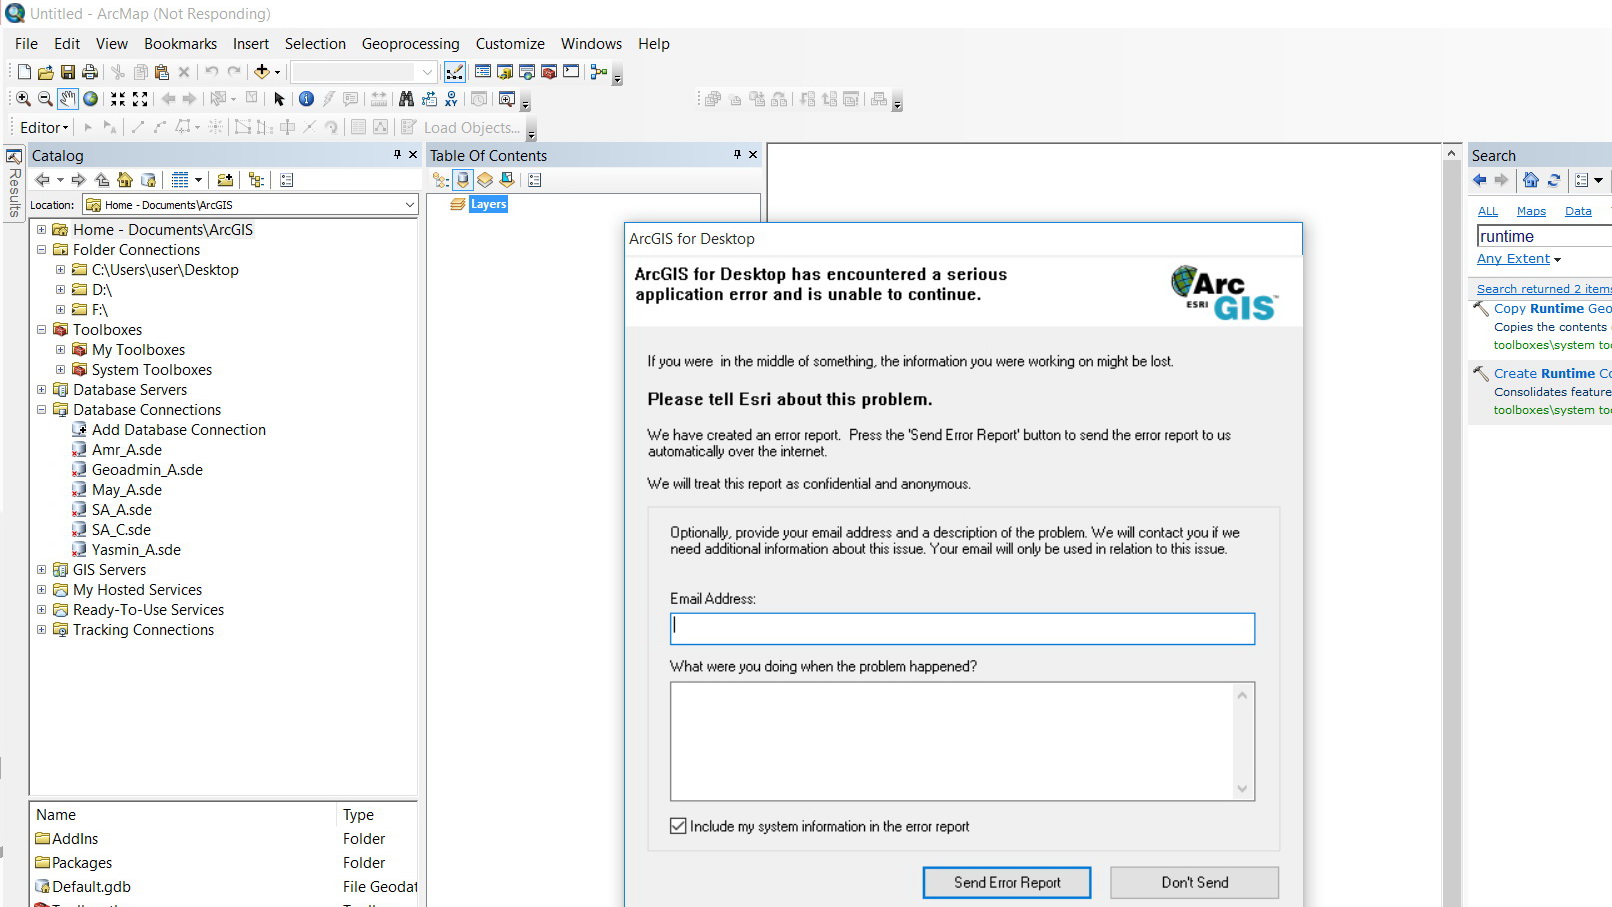Toggle List By Source in Table Of Contents
Screen dimensions: 1612x907
coord(463,180)
